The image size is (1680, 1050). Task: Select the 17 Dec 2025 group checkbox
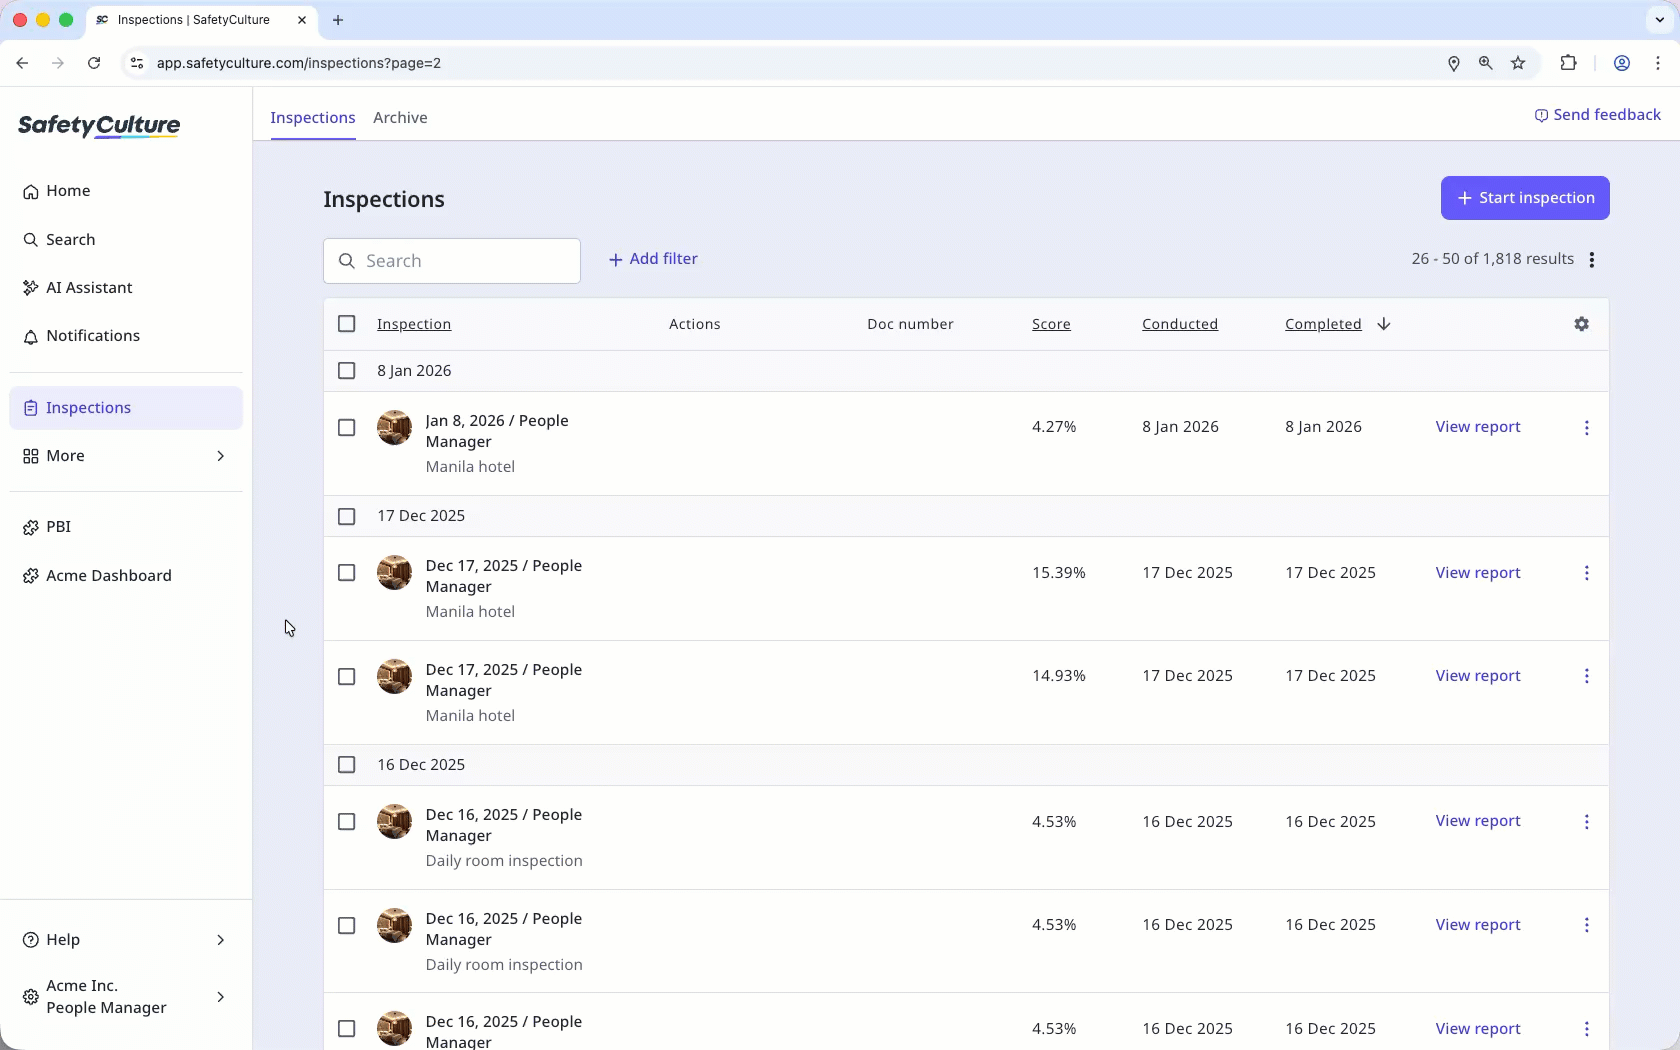click(x=347, y=517)
